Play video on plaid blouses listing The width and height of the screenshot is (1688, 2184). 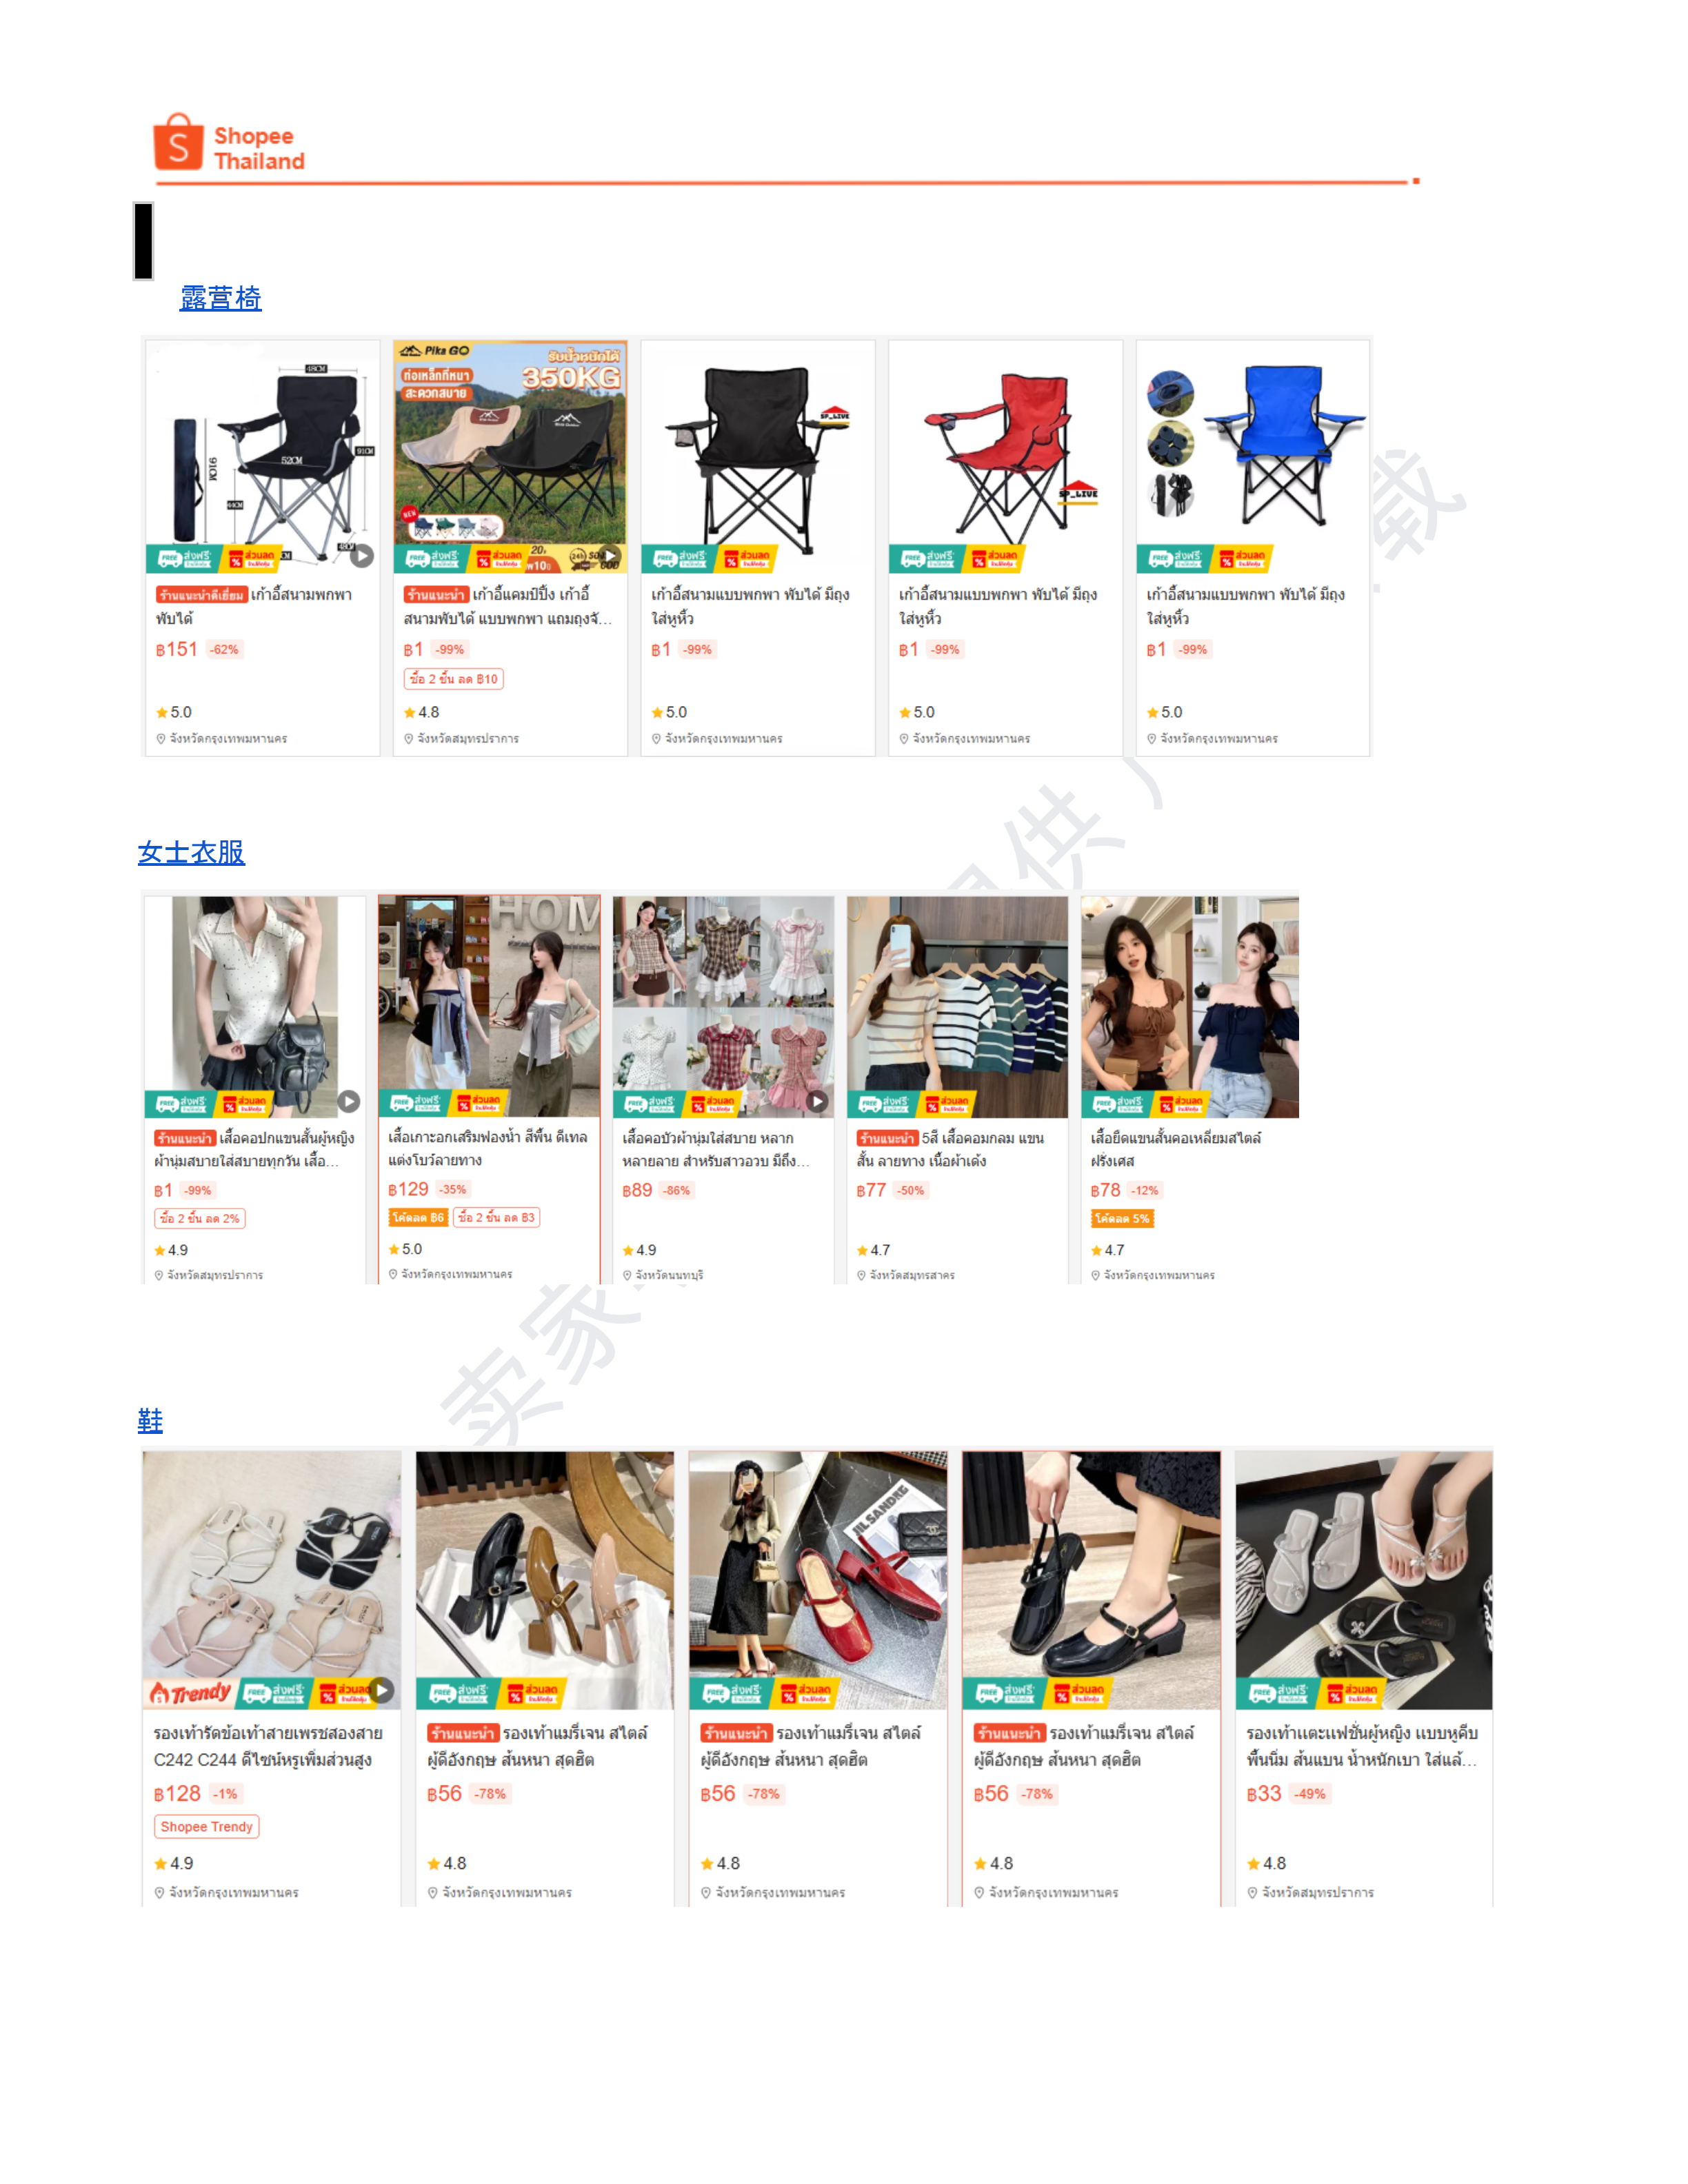click(x=818, y=1101)
